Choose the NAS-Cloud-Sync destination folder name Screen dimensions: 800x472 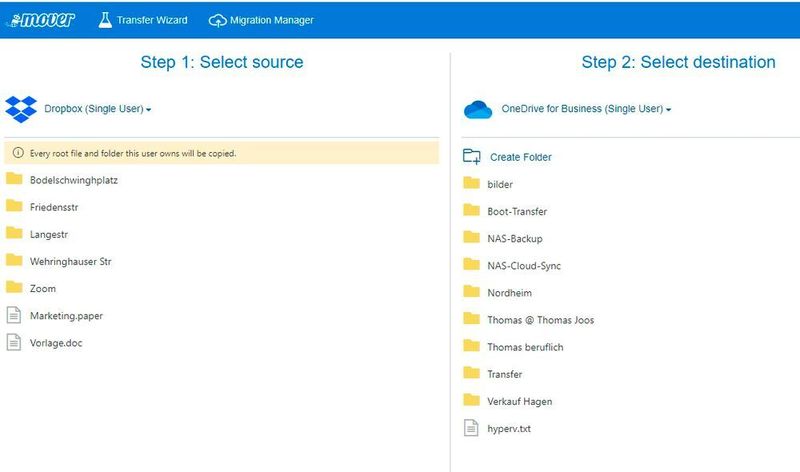[x=524, y=266]
